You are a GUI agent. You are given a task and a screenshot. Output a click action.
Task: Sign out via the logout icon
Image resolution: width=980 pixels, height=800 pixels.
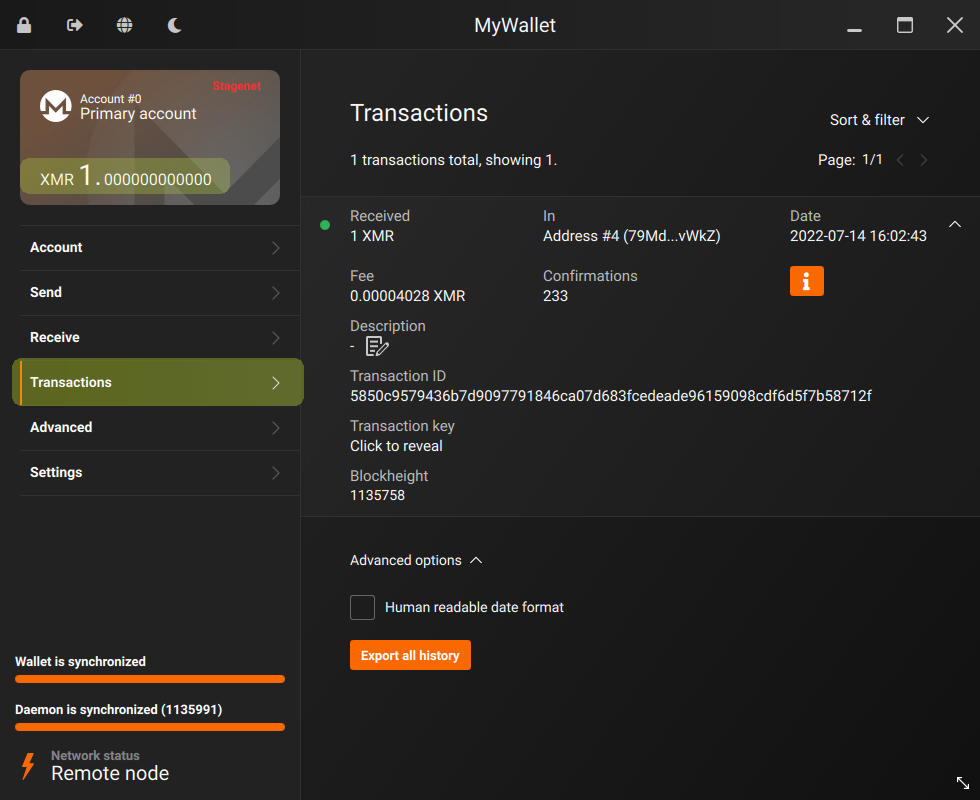point(73,24)
